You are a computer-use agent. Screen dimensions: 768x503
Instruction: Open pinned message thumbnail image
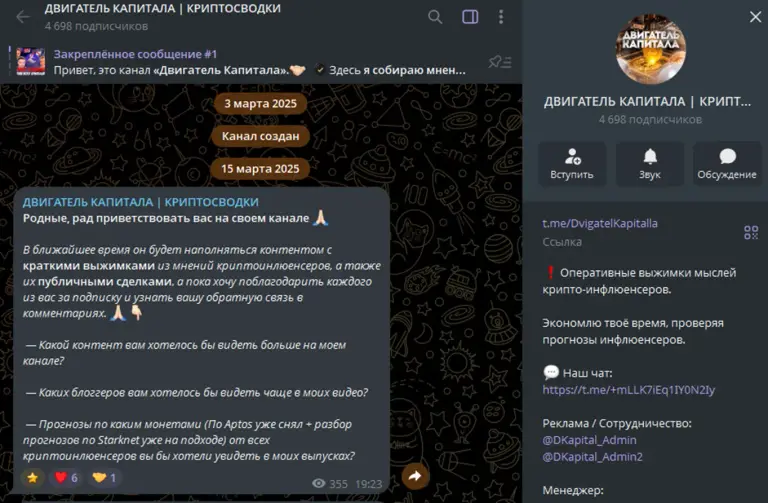tap(31, 62)
